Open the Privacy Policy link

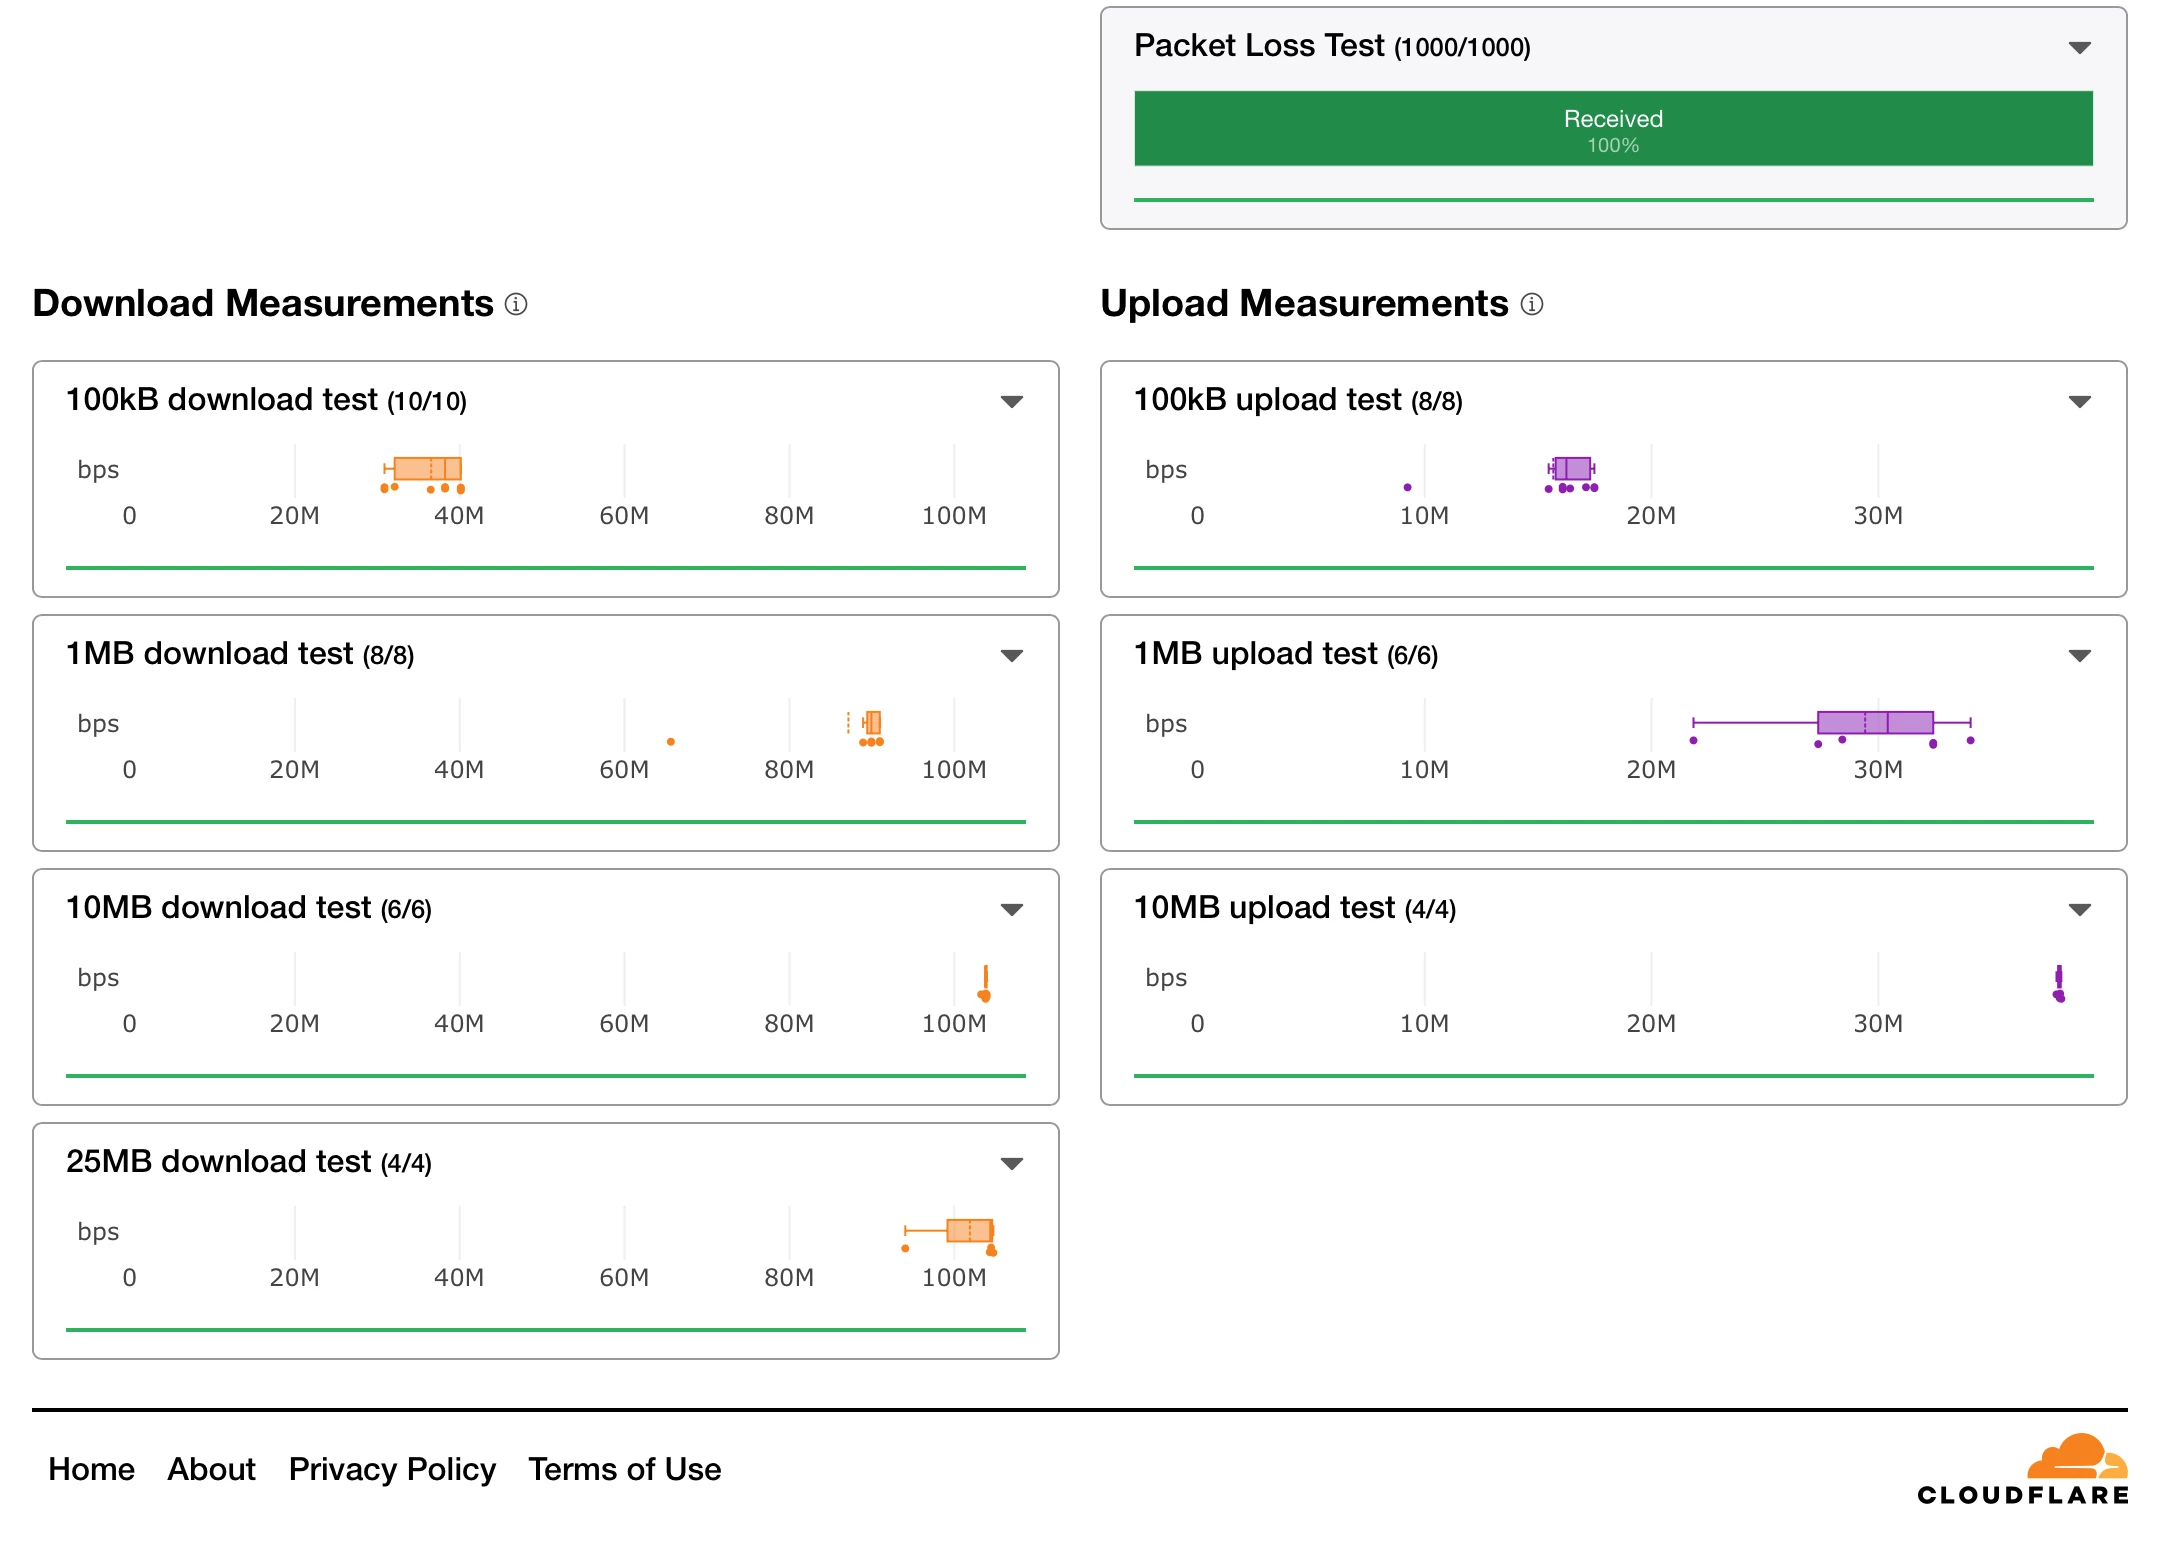point(392,1469)
